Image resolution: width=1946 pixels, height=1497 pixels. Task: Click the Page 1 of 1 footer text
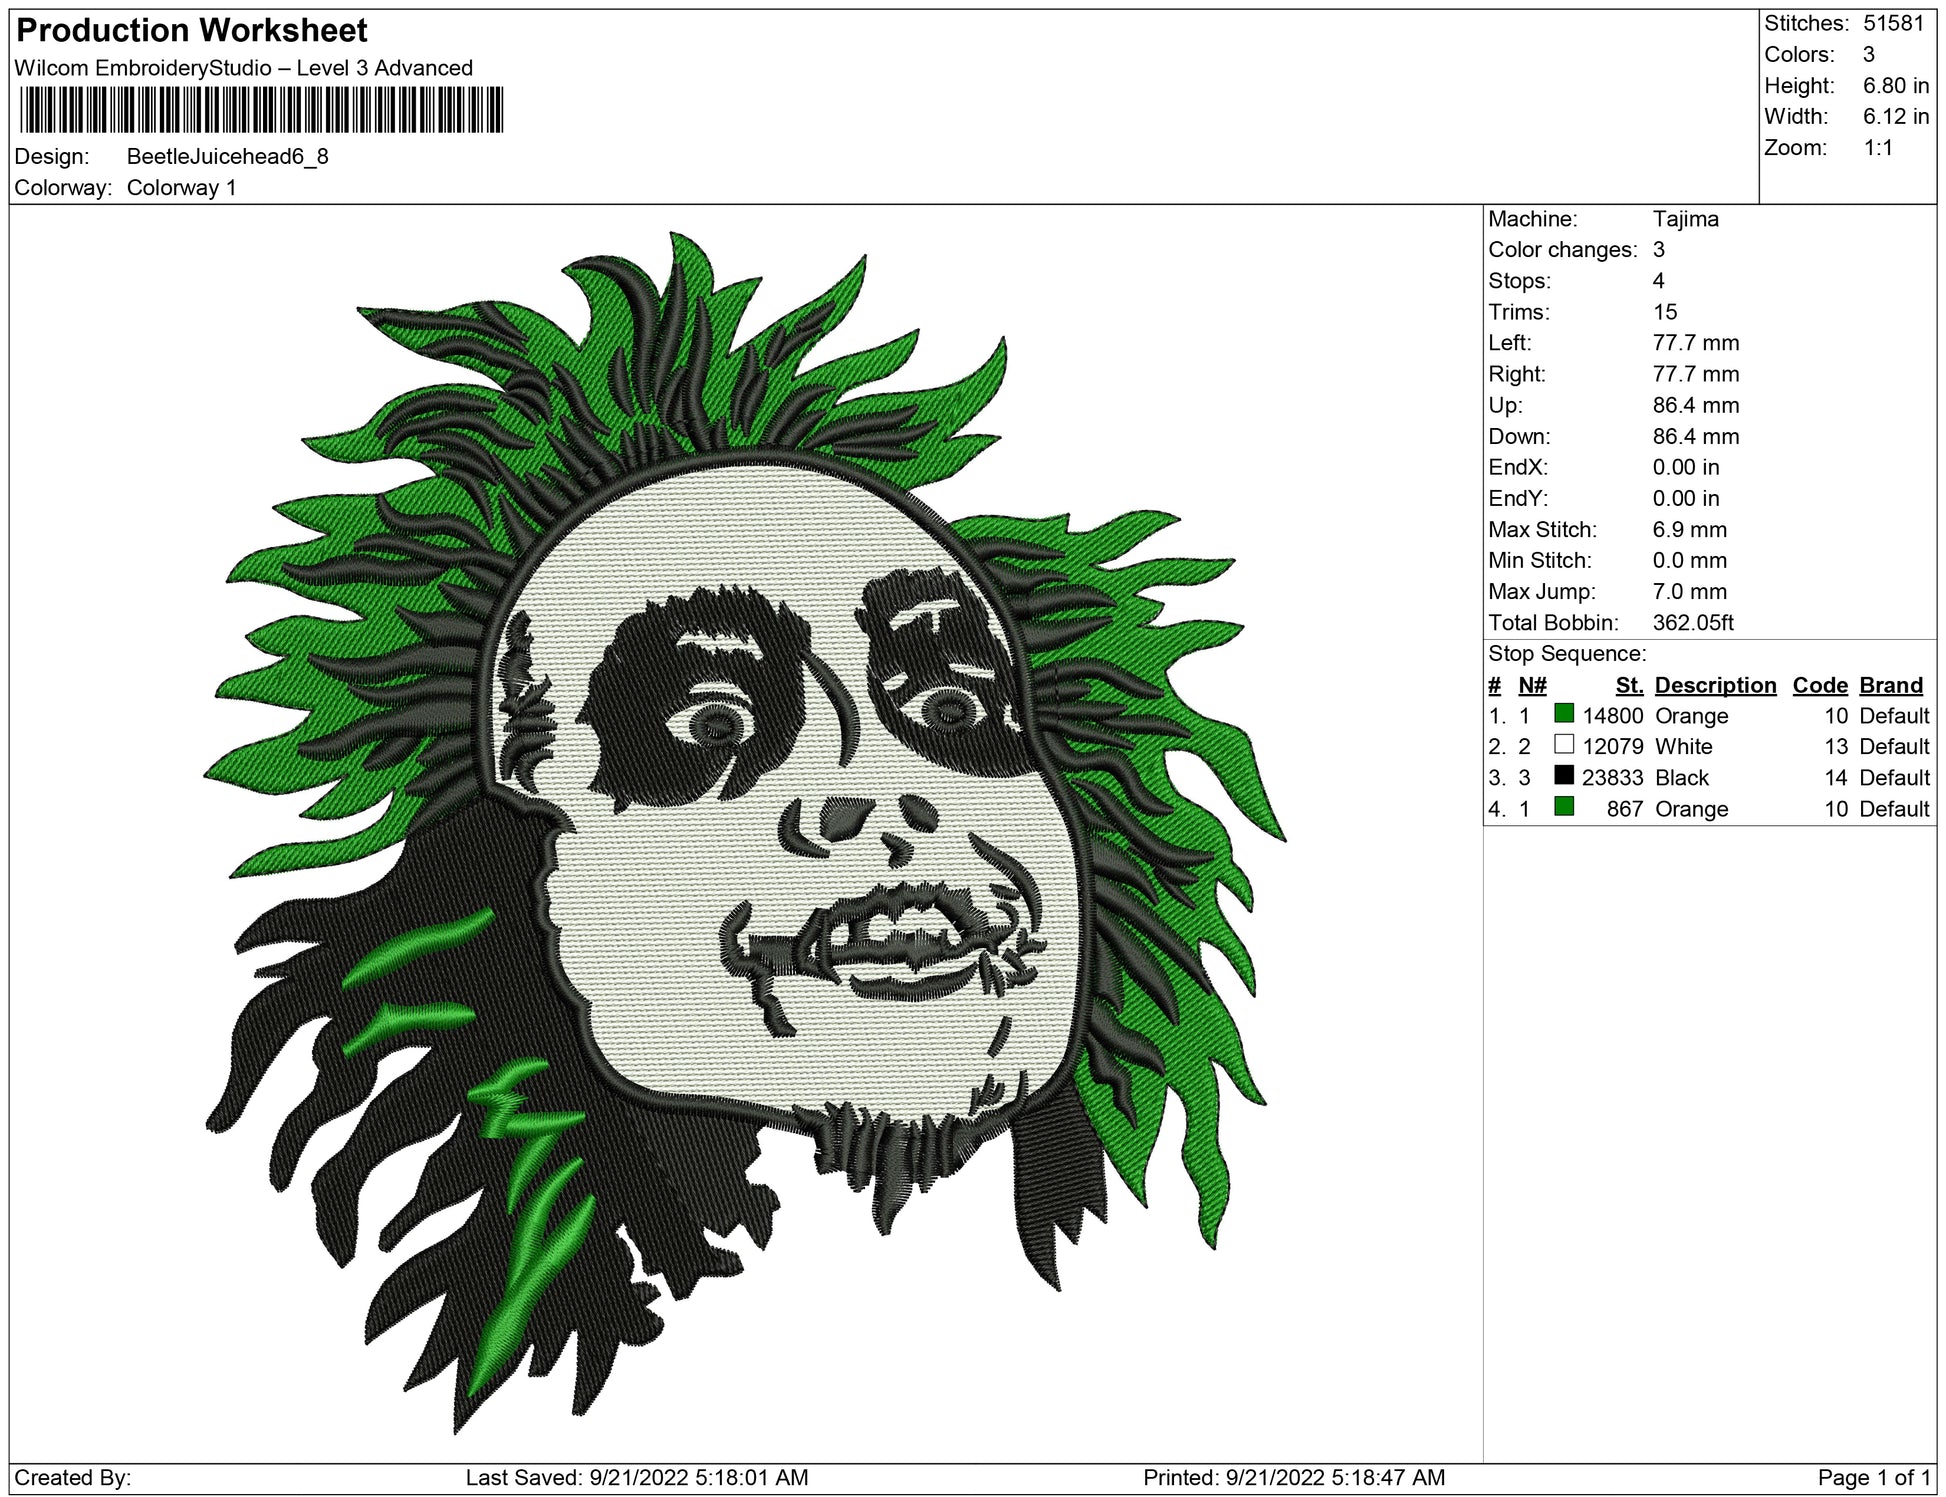pos(1873,1477)
